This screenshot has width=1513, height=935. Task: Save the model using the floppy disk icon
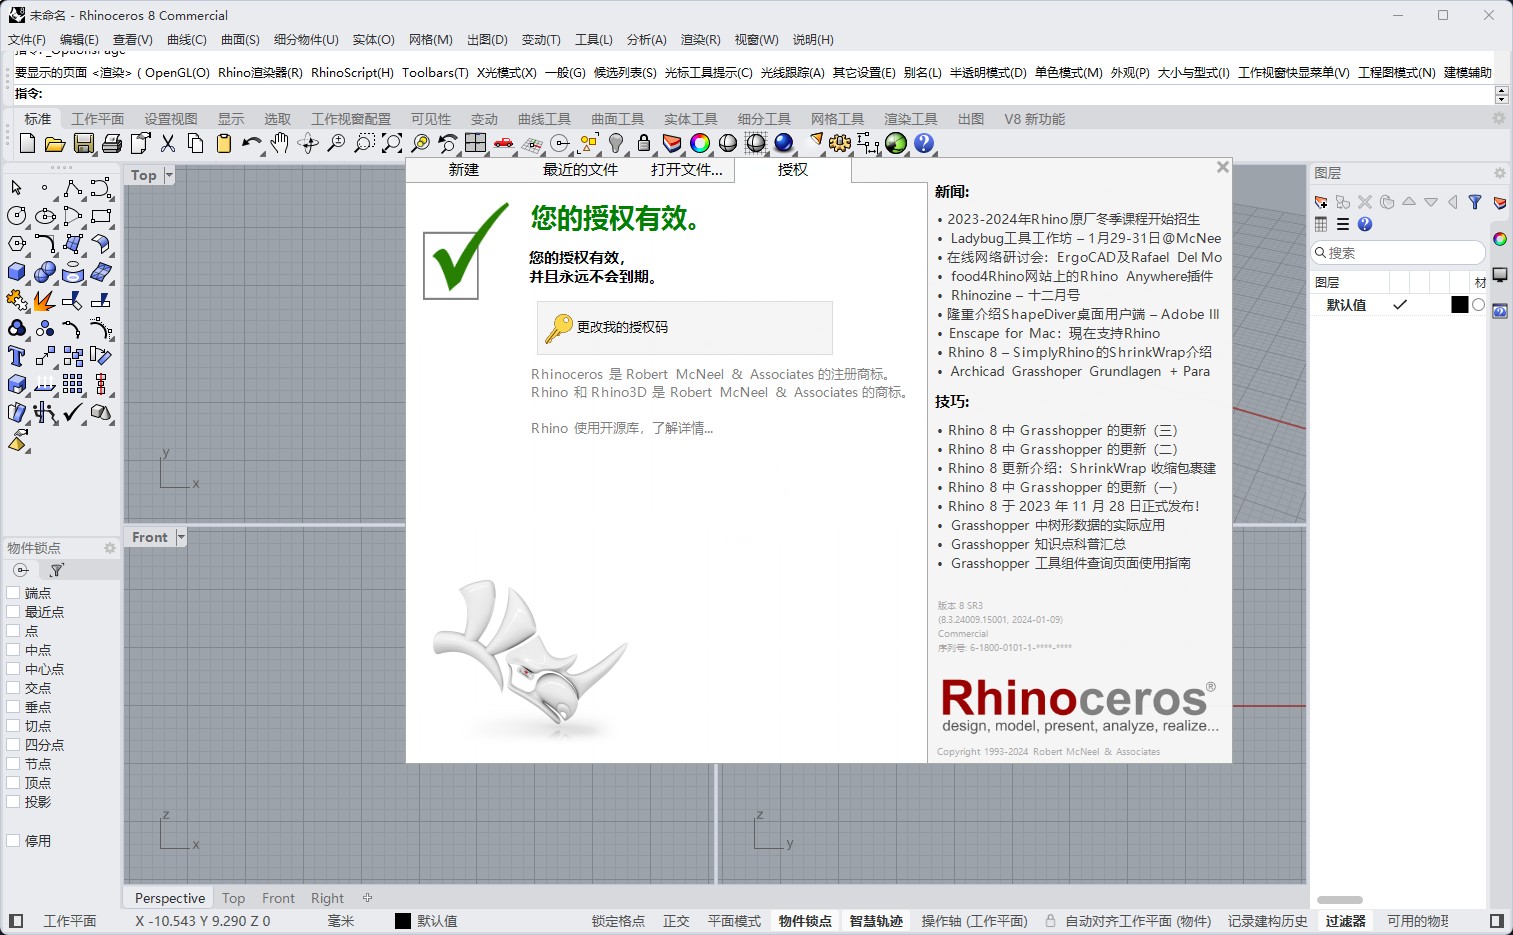coord(84,144)
